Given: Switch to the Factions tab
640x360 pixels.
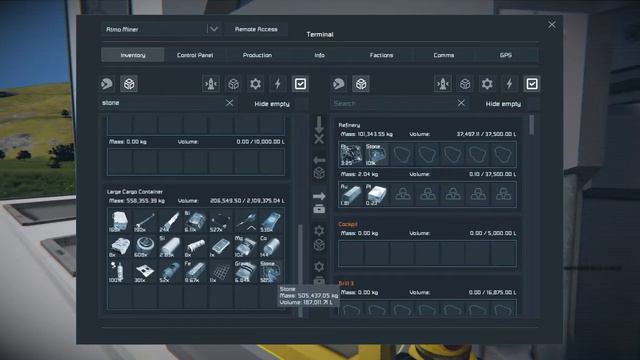Looking at the screenshot, I should 382,55.
